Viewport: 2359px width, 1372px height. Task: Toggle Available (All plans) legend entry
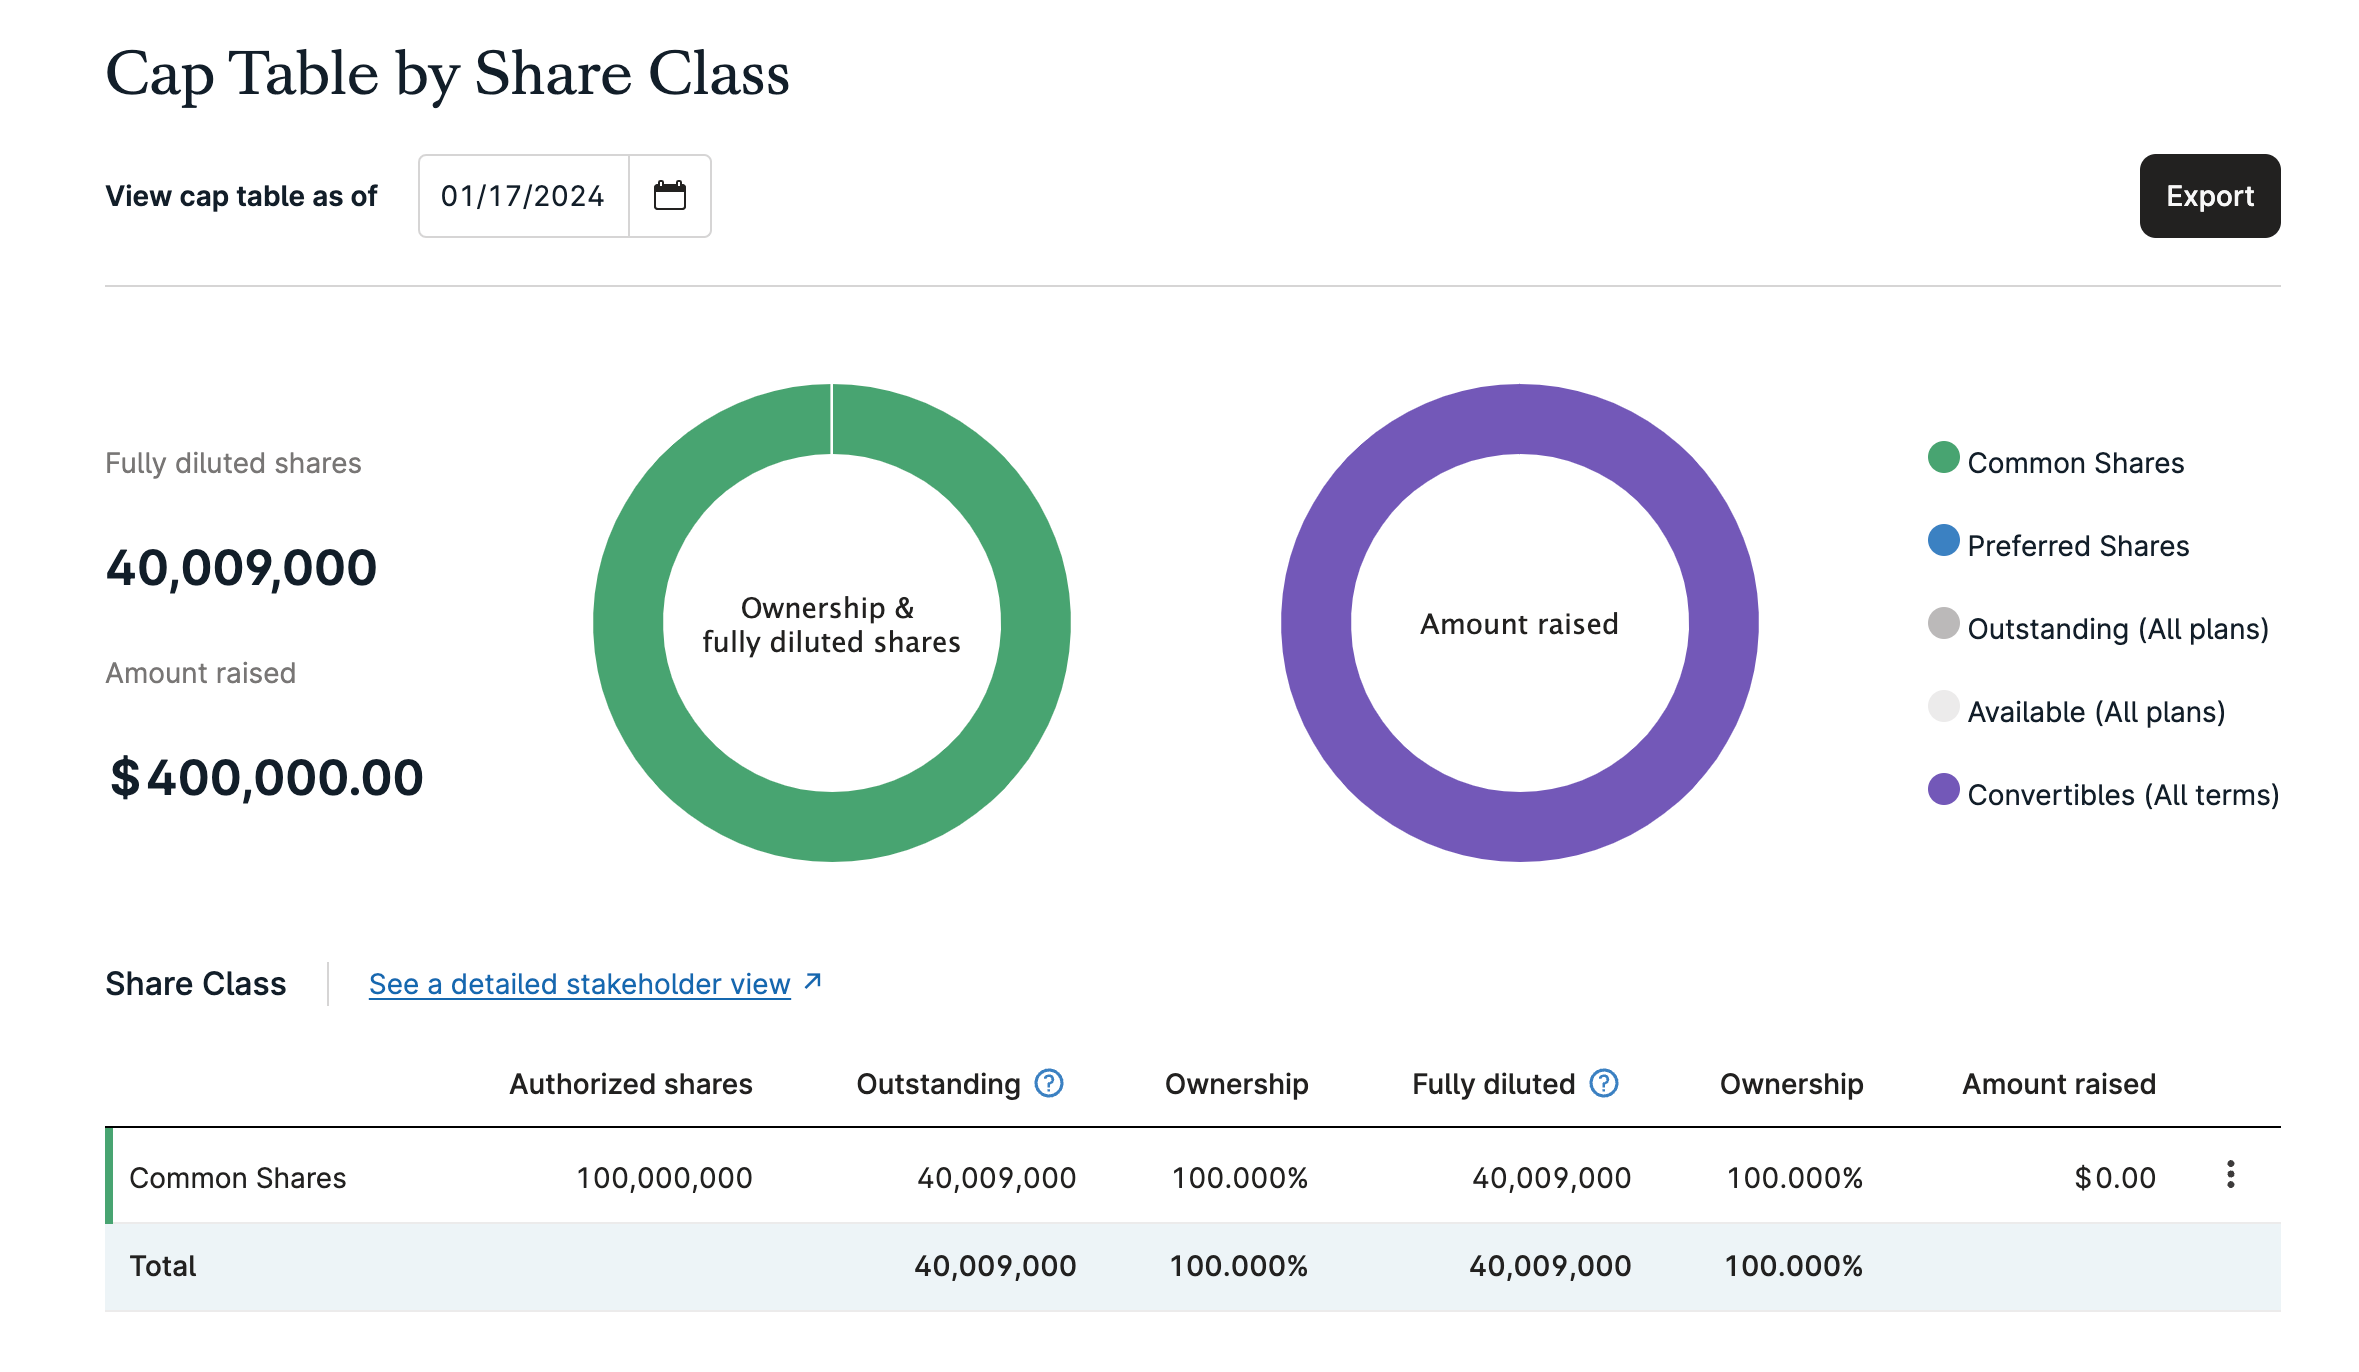[x=2095, y=712]
